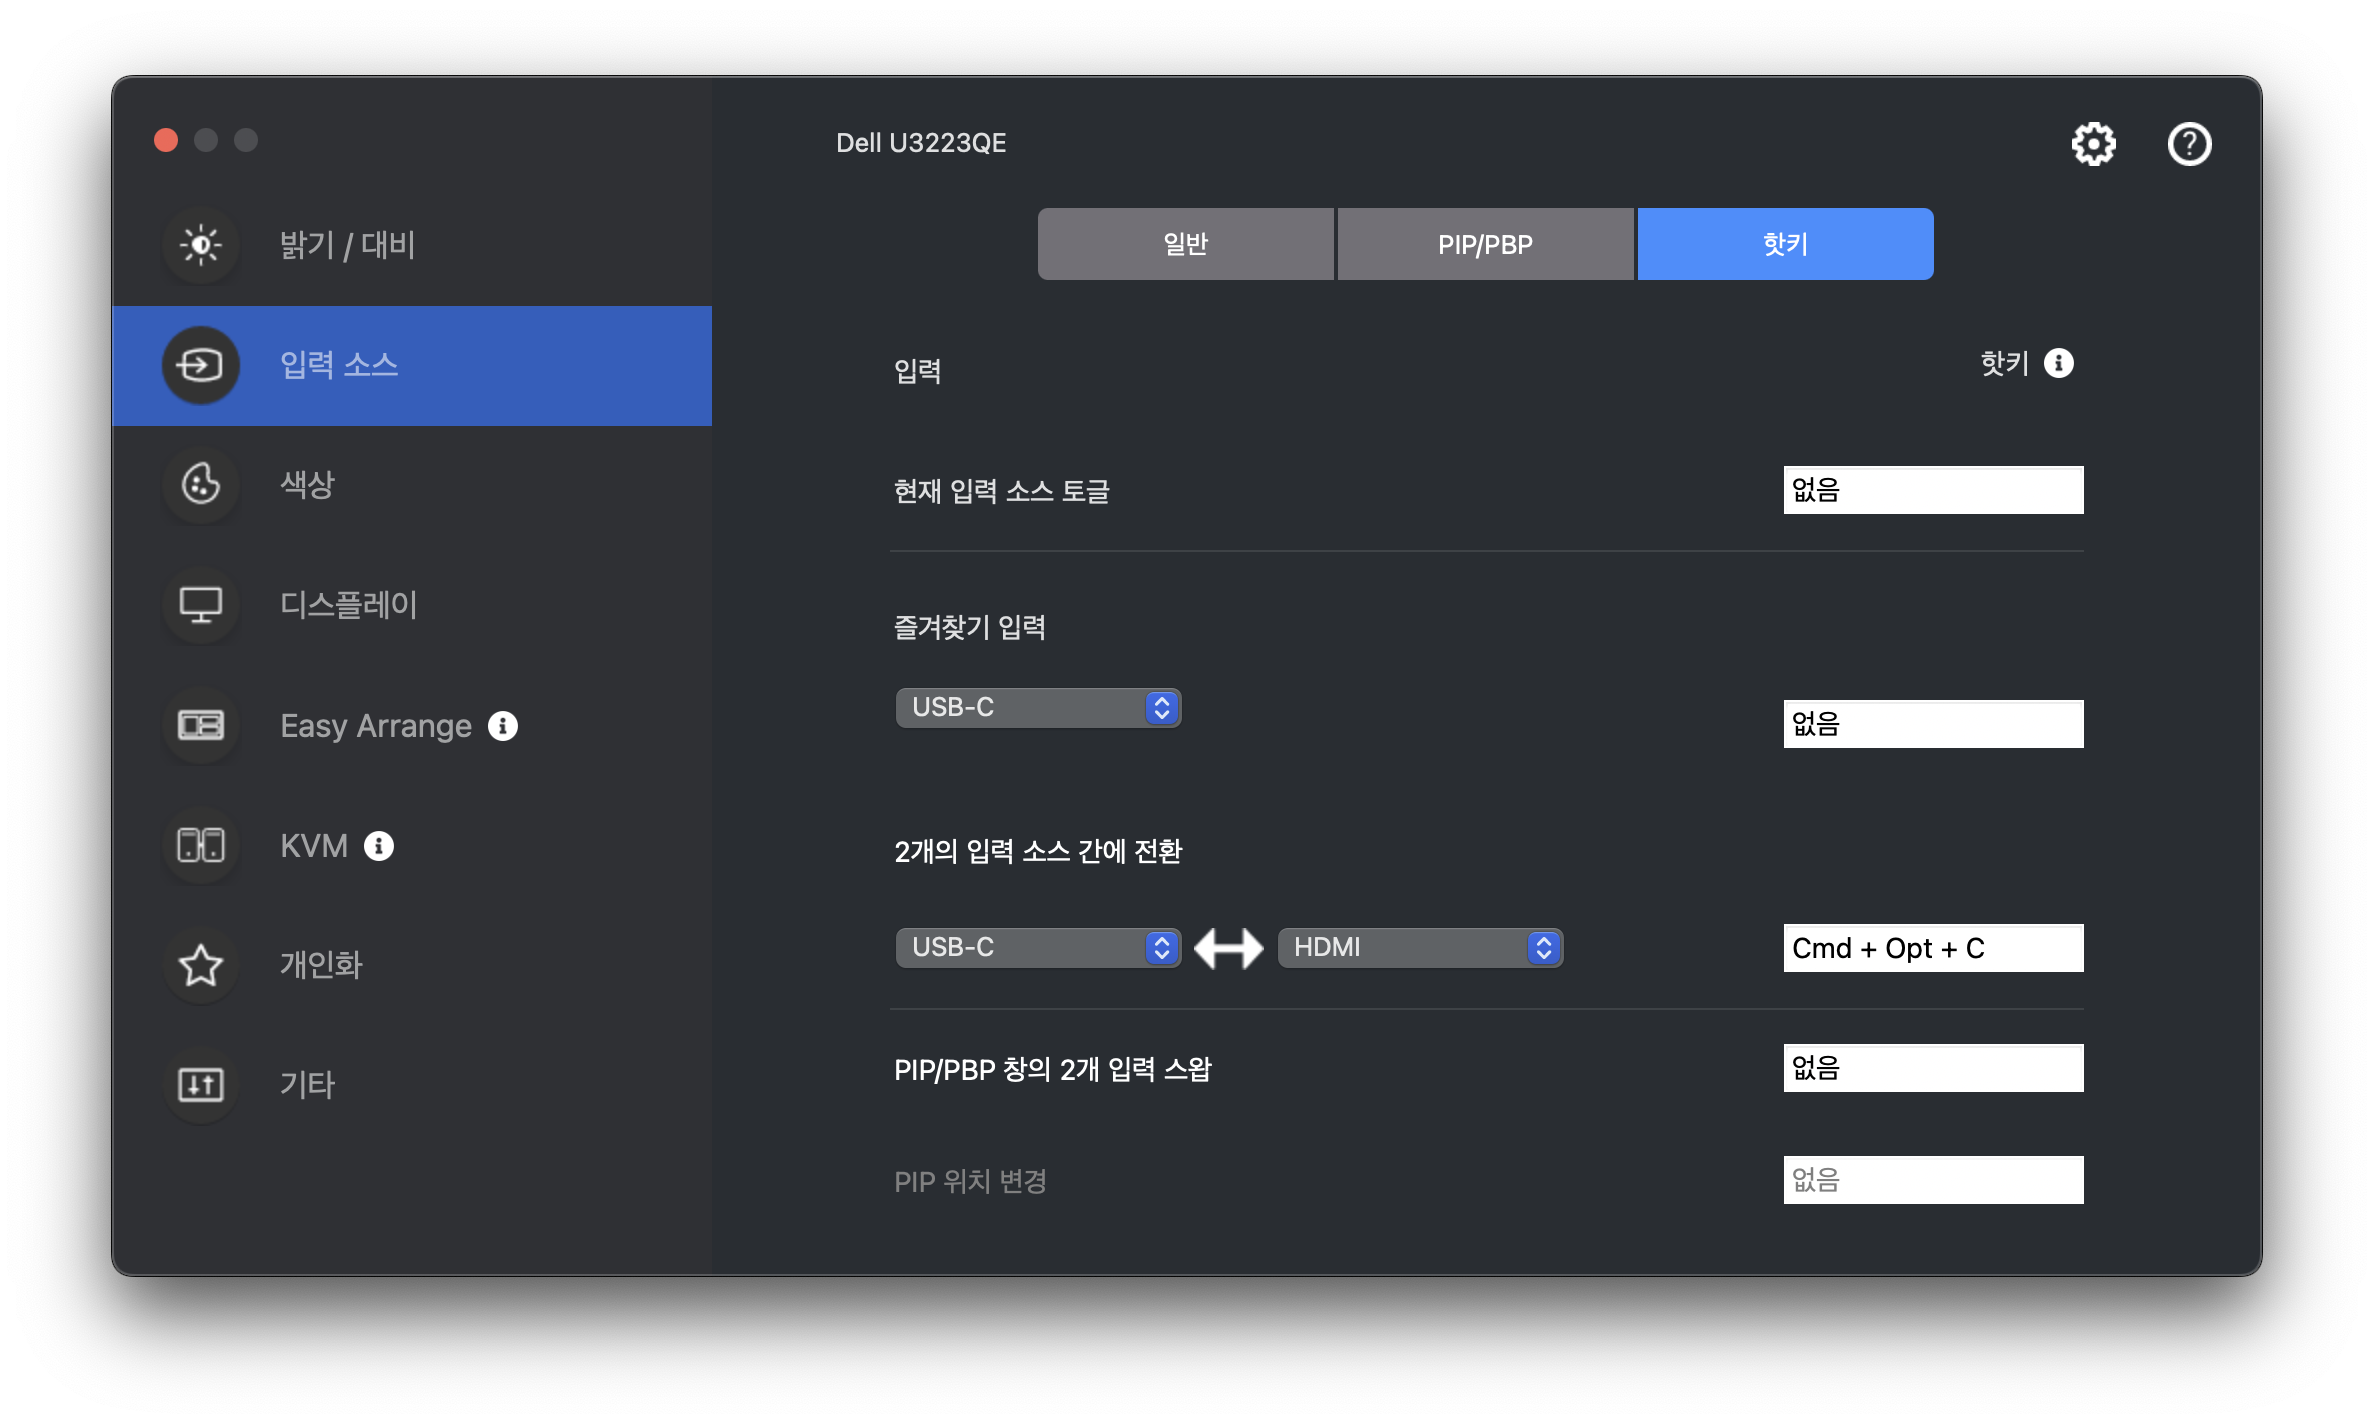2374x1424 pixels.
Task: Select the 핫키 tab
Action: pos(1785,244)
